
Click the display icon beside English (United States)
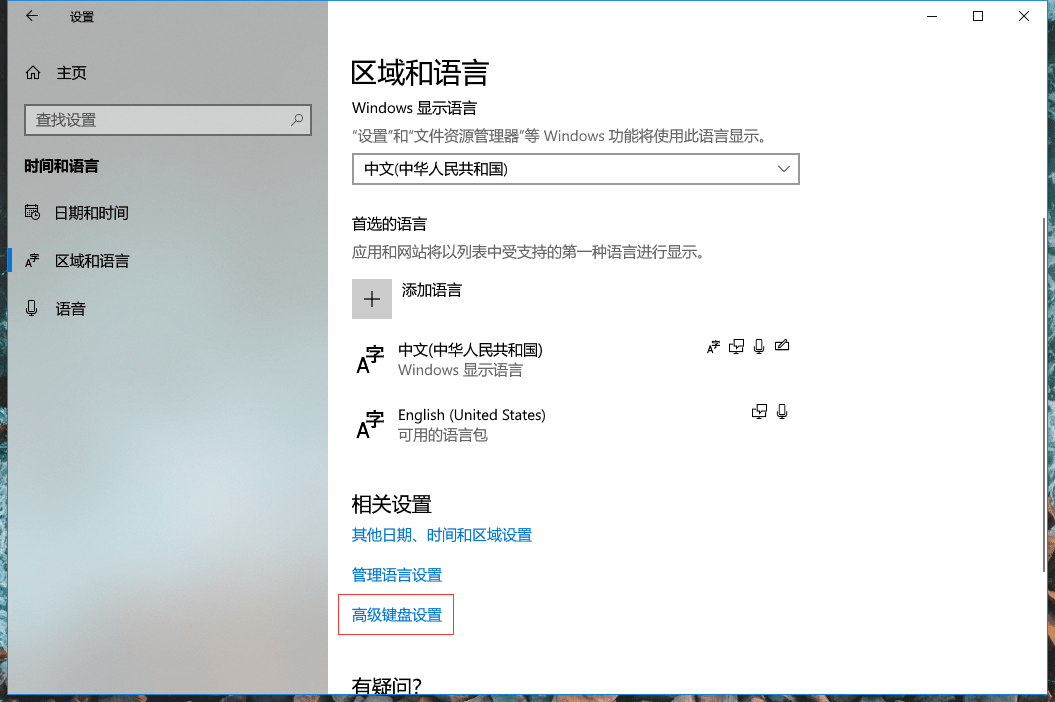tap(759, 411)
